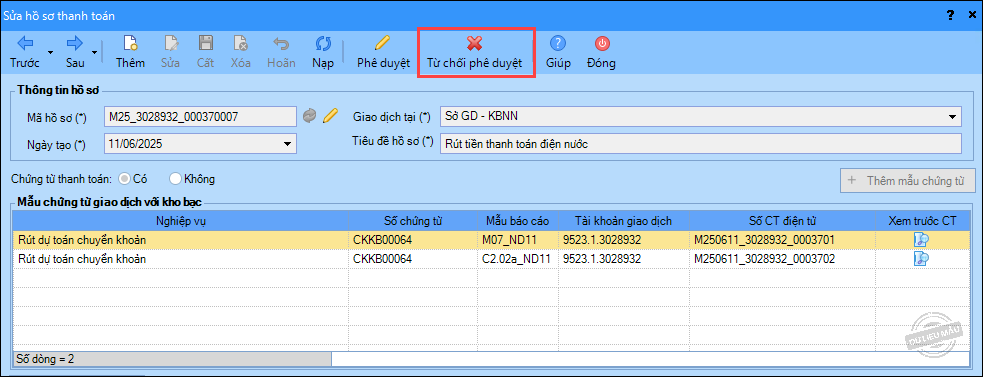
Task: Close the Sửa hồ sơ thanh toán window
Action: click(x=971, y=16)
